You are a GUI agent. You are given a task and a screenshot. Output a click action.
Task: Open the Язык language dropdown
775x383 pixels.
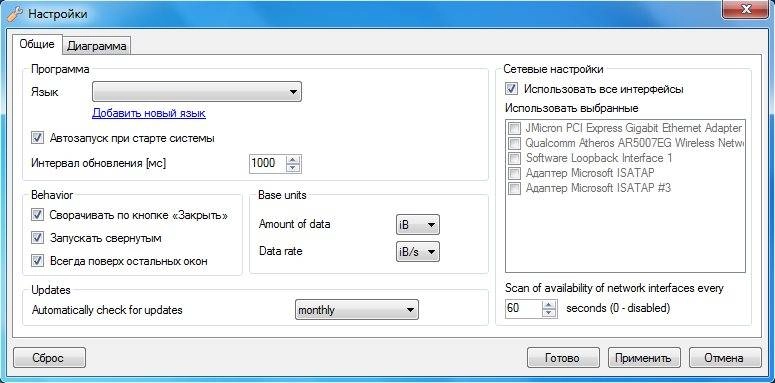pos(197,92)
